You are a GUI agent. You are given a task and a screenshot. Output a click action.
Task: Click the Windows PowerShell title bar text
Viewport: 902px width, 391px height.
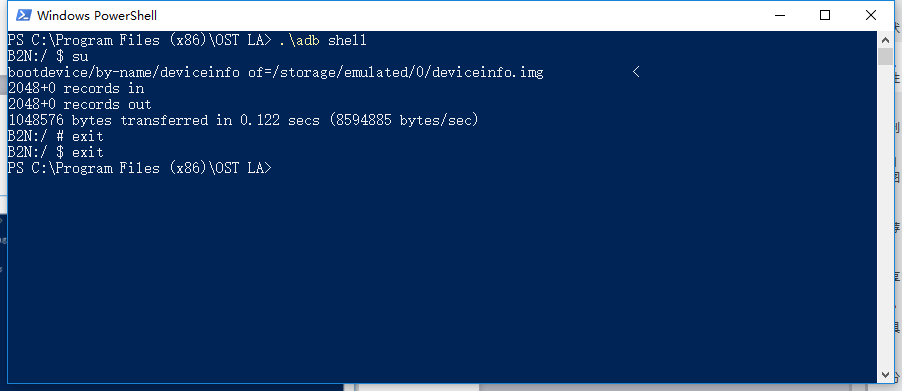pos(97,16)
